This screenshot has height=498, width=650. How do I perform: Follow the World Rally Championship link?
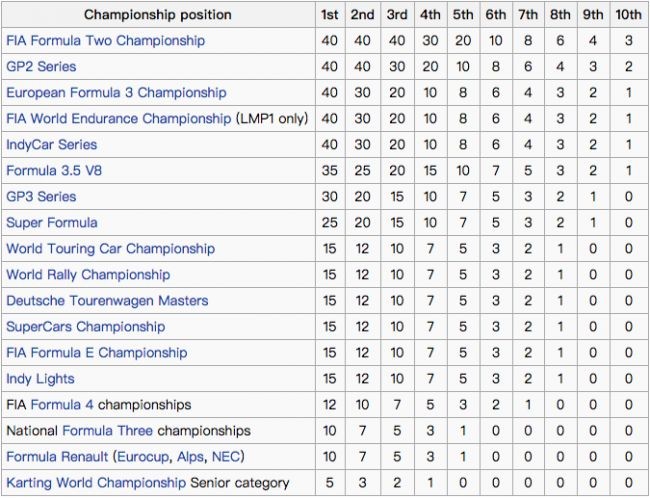88,275
